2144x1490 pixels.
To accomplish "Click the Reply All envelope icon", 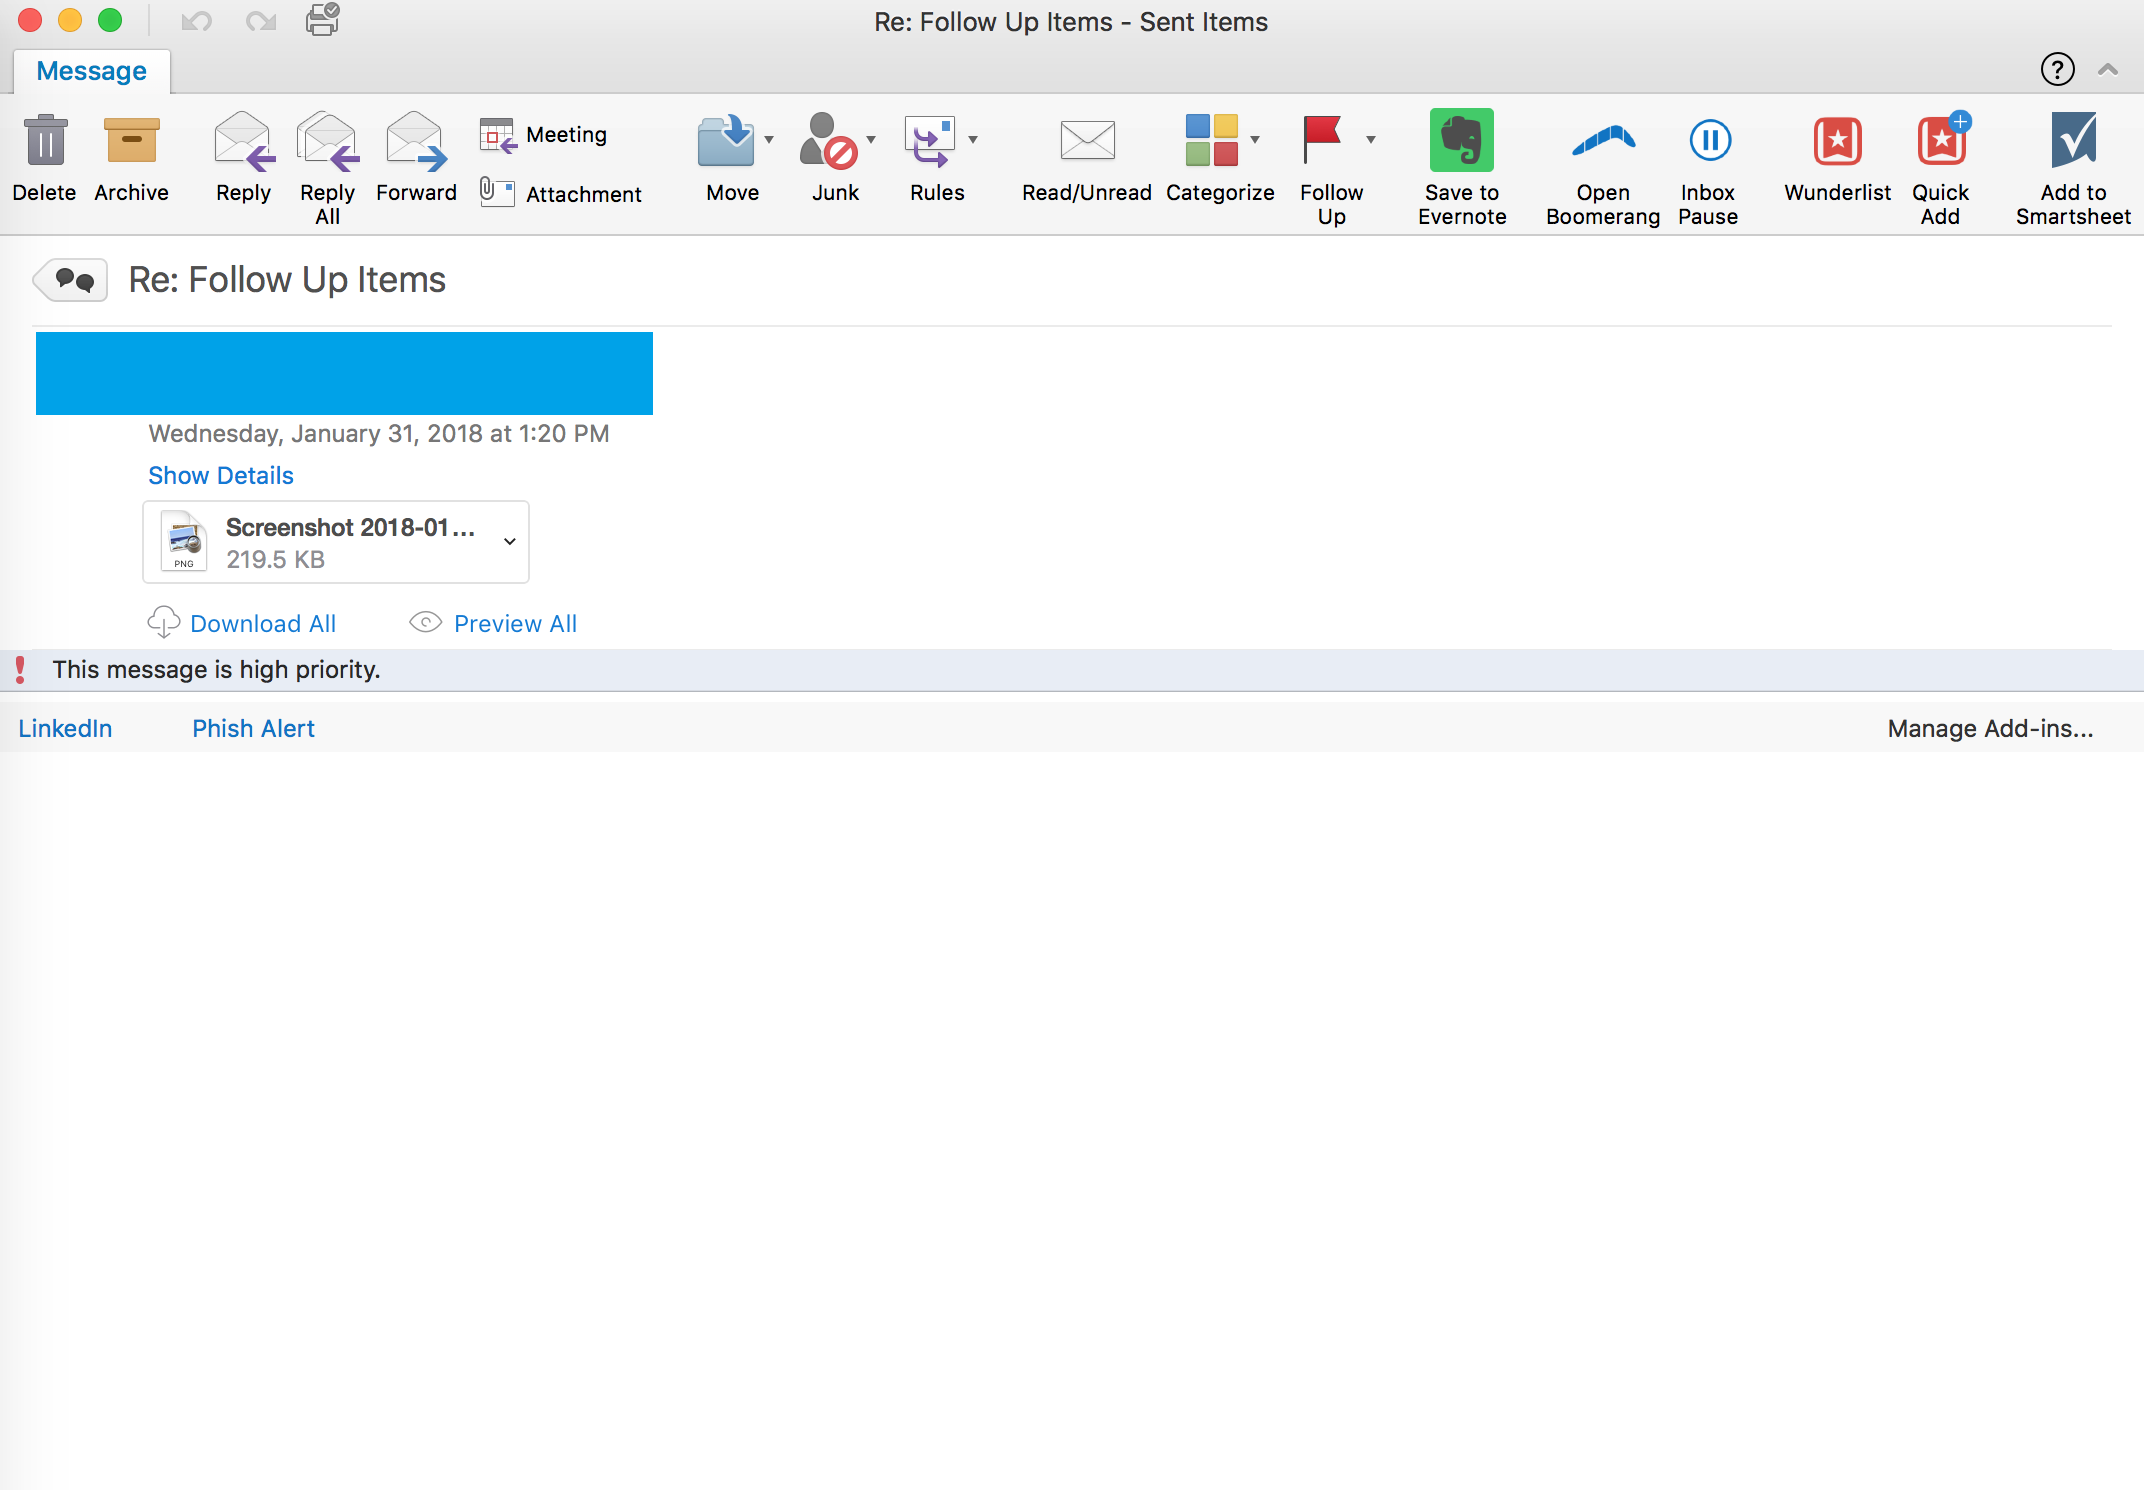I will (x=328, y=141).
